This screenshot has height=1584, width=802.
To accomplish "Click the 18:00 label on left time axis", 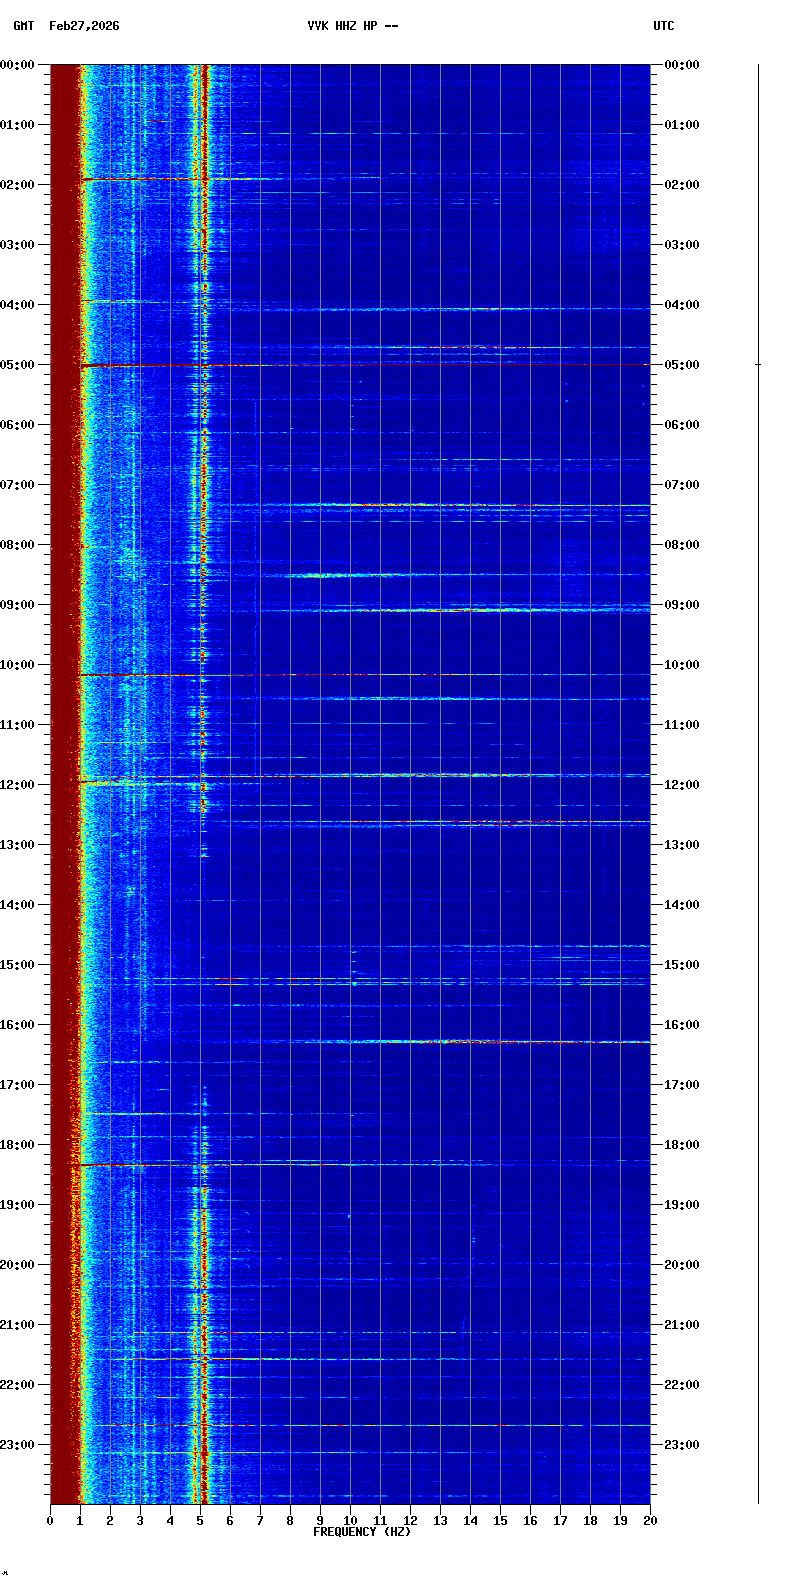I will tap(18, 1145).
